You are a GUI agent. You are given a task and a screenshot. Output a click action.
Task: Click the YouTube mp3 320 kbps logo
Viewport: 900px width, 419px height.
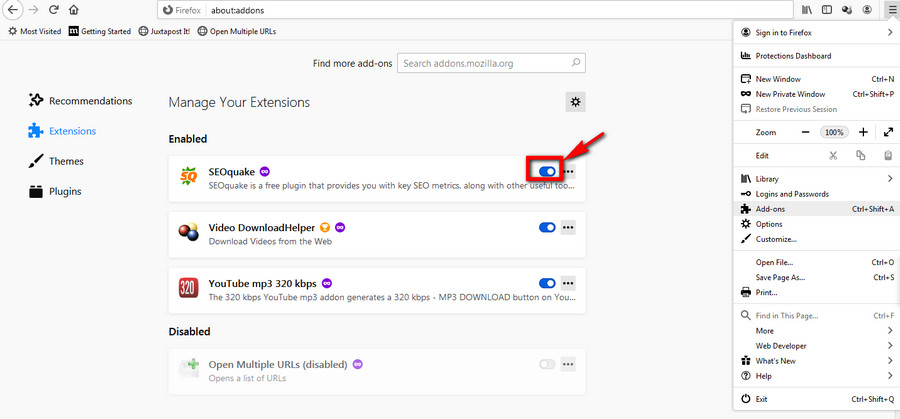pos(188,288)
